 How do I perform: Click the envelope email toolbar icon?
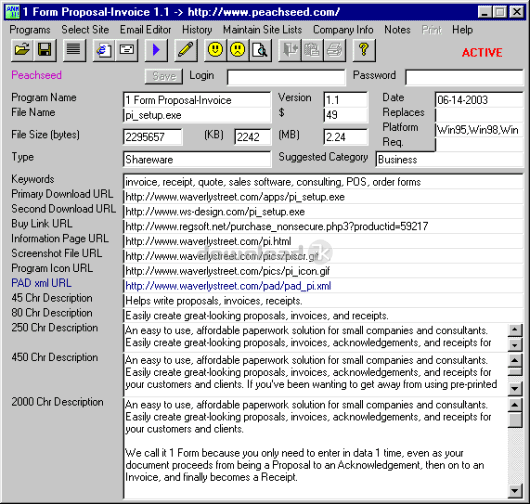point(126,50)
